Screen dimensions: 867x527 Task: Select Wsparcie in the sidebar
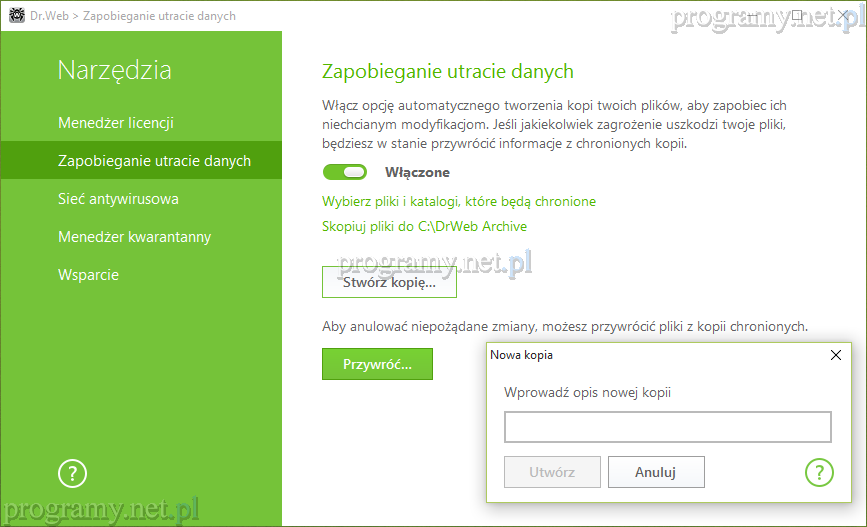click(88, 275)
